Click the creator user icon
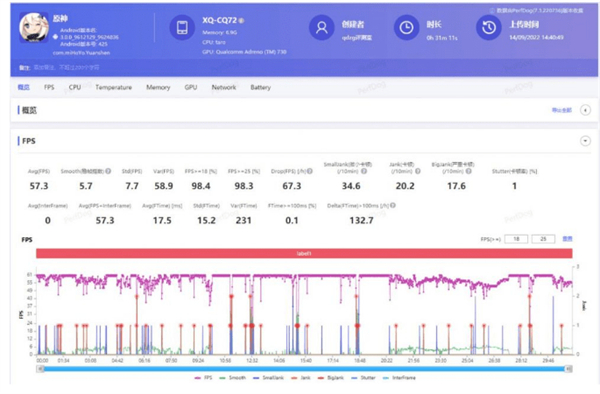600x394 pixels. click(x=321, y=28)
